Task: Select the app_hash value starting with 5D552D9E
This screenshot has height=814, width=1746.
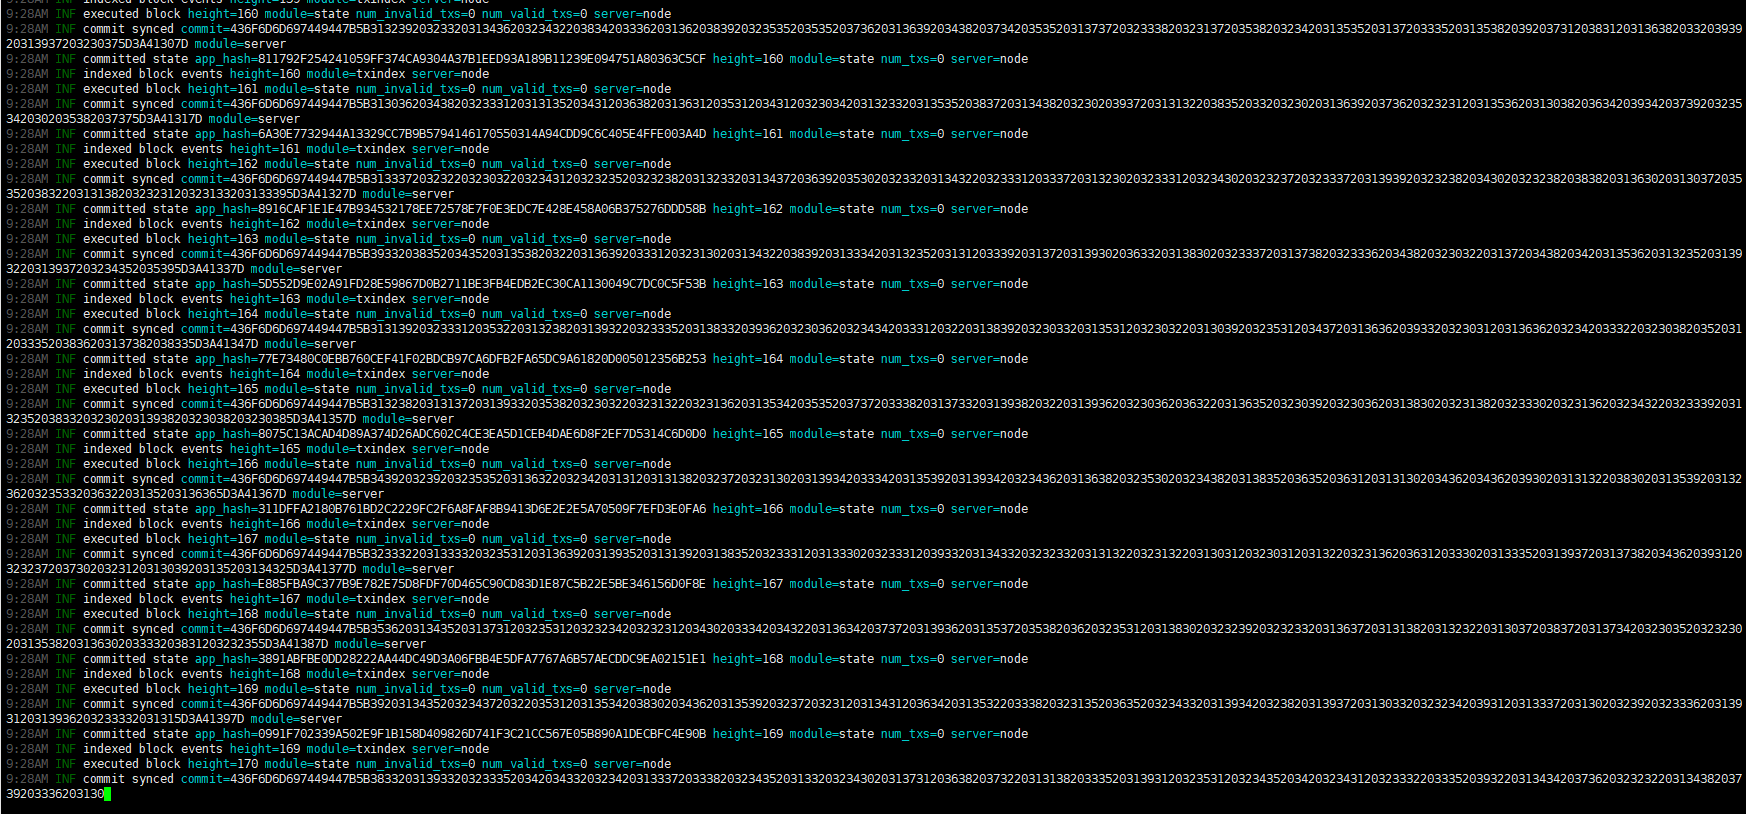Action: (482, 284)
